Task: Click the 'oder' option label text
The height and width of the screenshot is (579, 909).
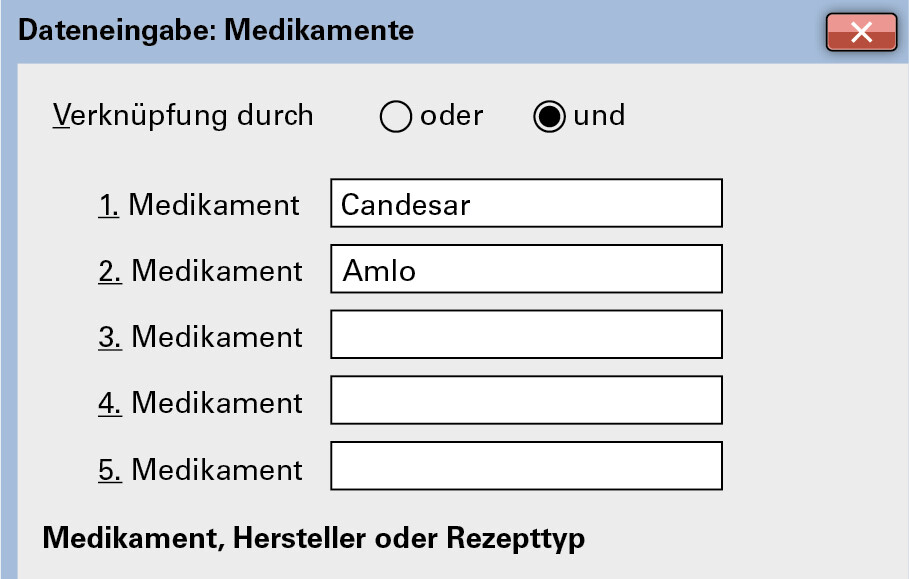Action: (x=452, y=116)
